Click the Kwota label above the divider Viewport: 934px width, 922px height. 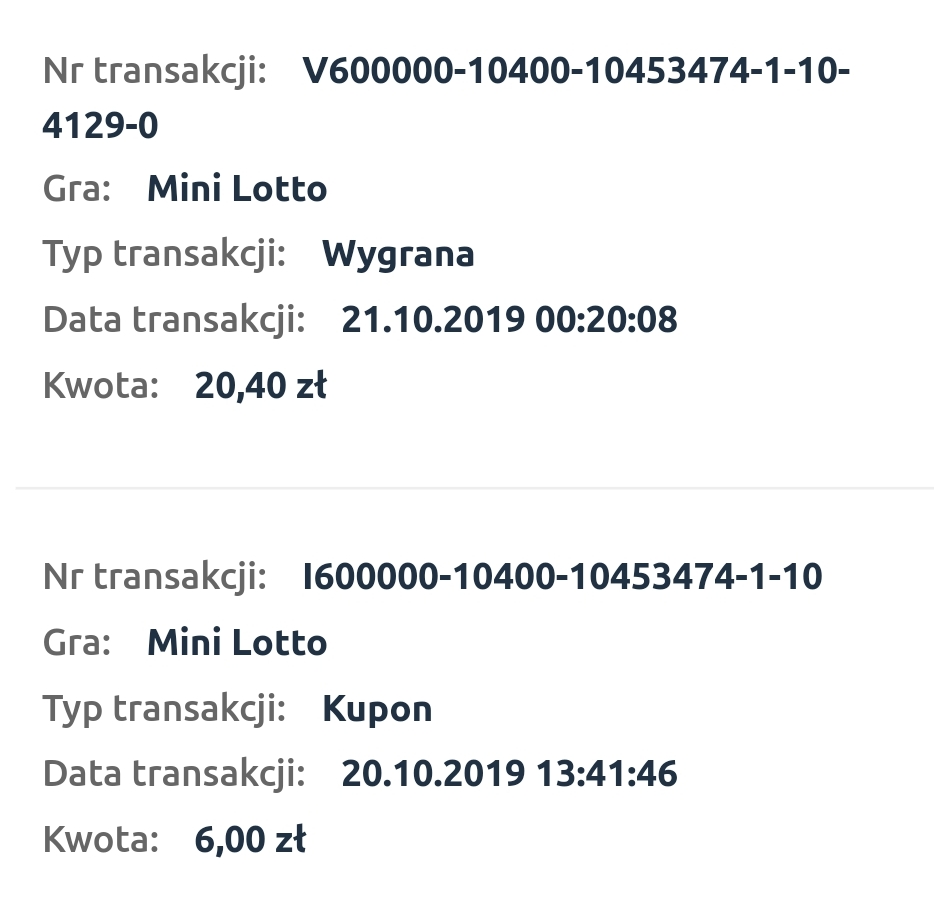tap(101, 386)
